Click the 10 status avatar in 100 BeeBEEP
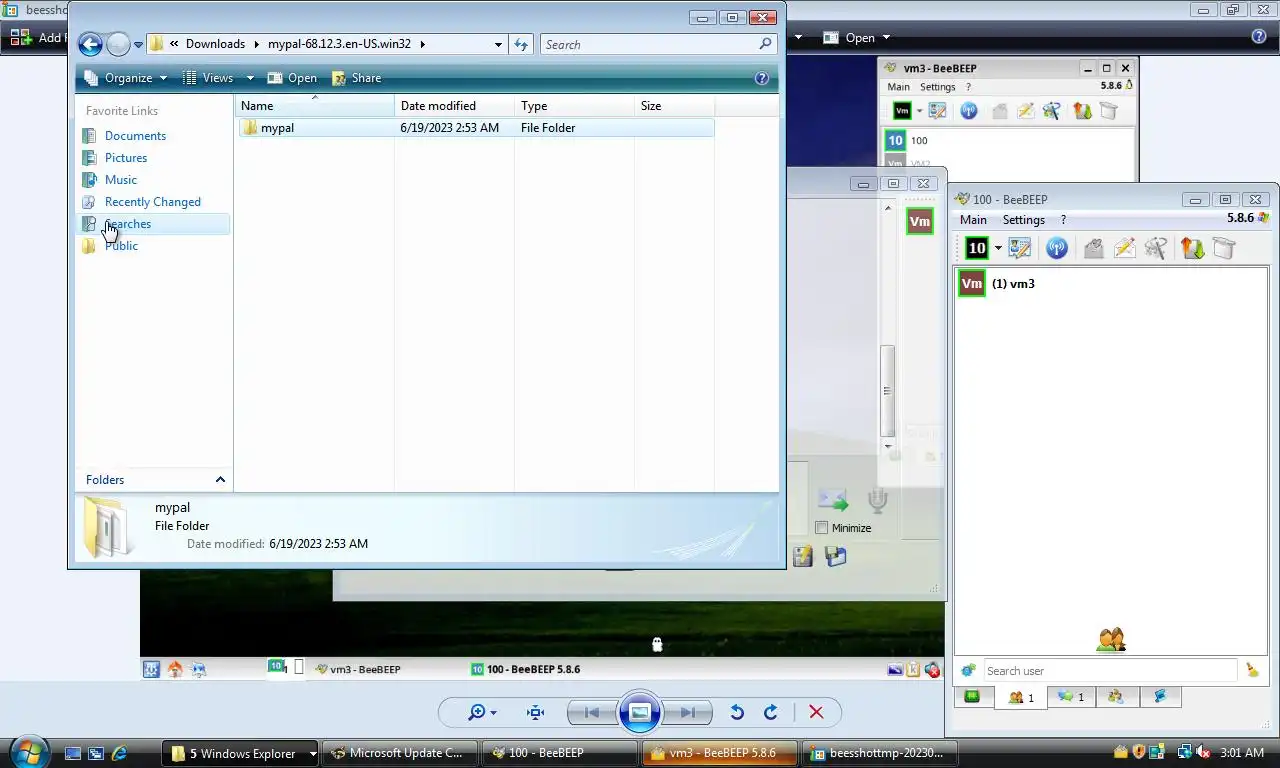 (976, 248)
